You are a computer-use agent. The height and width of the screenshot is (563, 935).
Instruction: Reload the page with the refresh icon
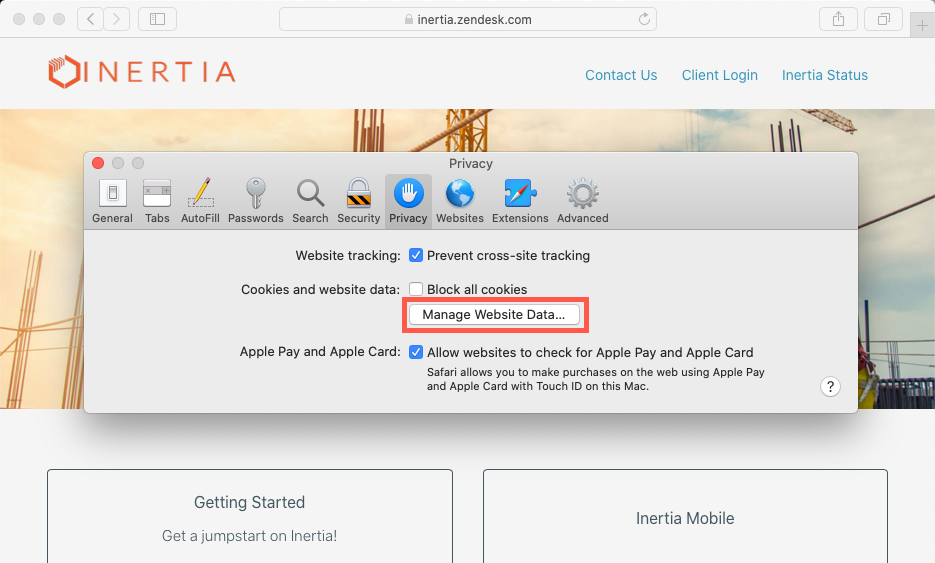pos(644,19)
